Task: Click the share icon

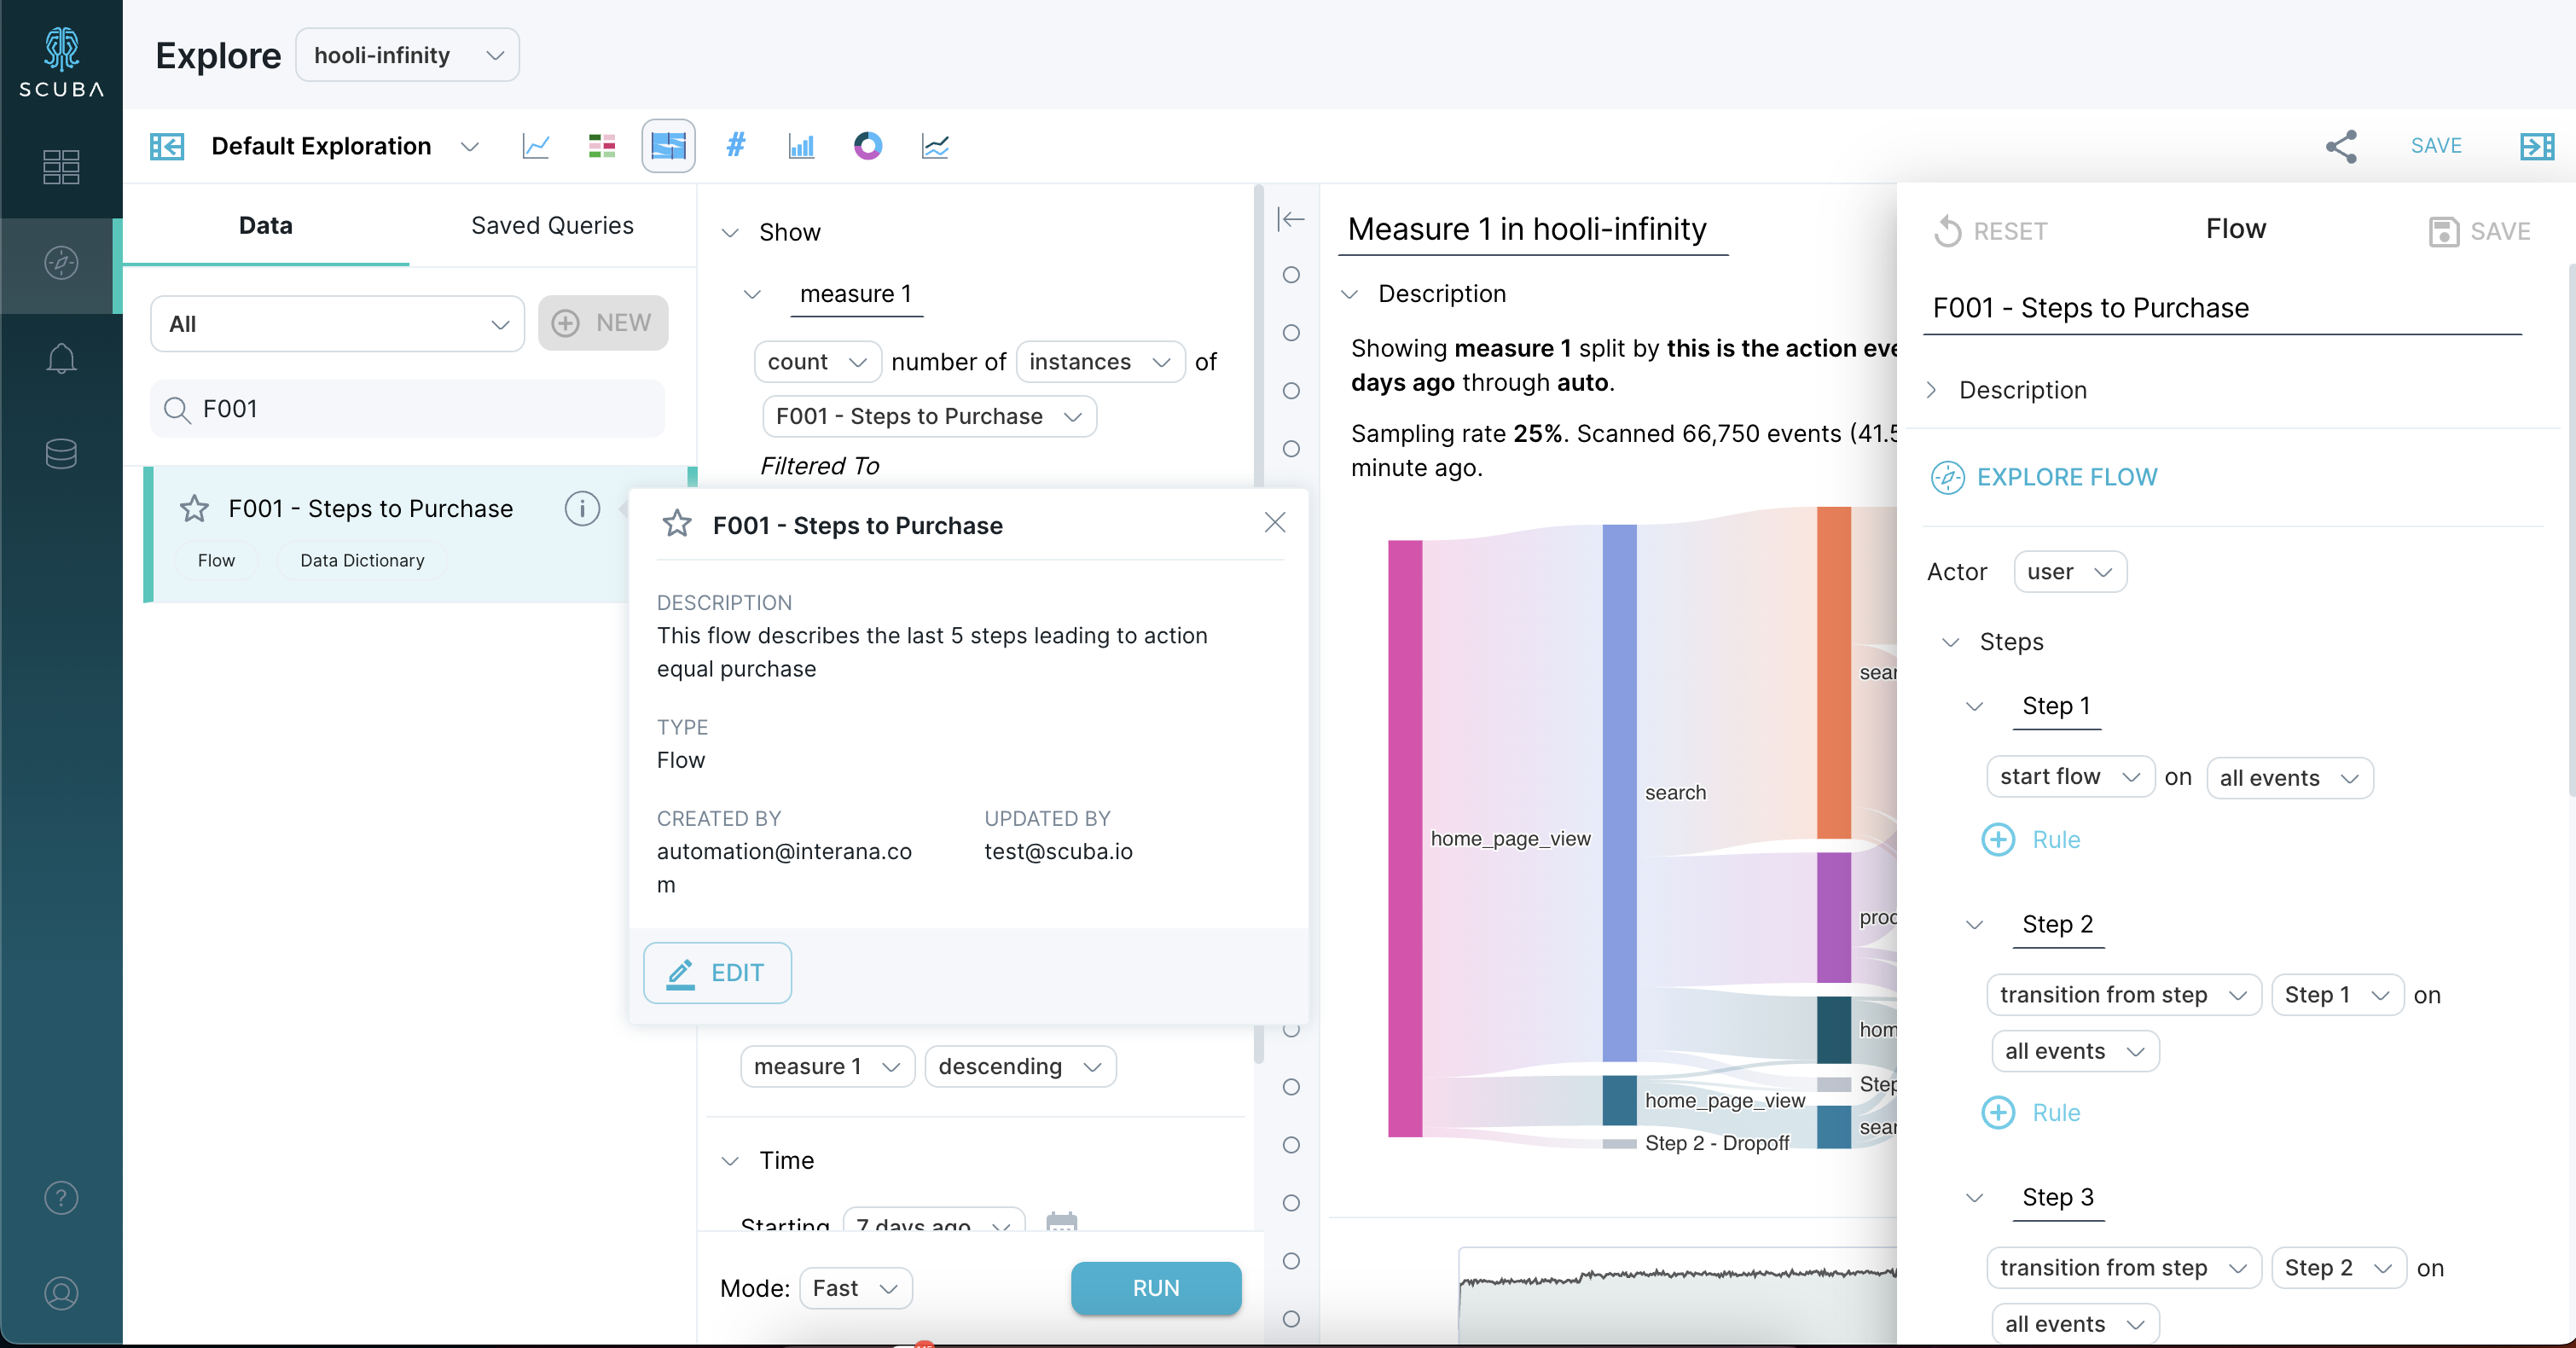Action: (2341, 147)
